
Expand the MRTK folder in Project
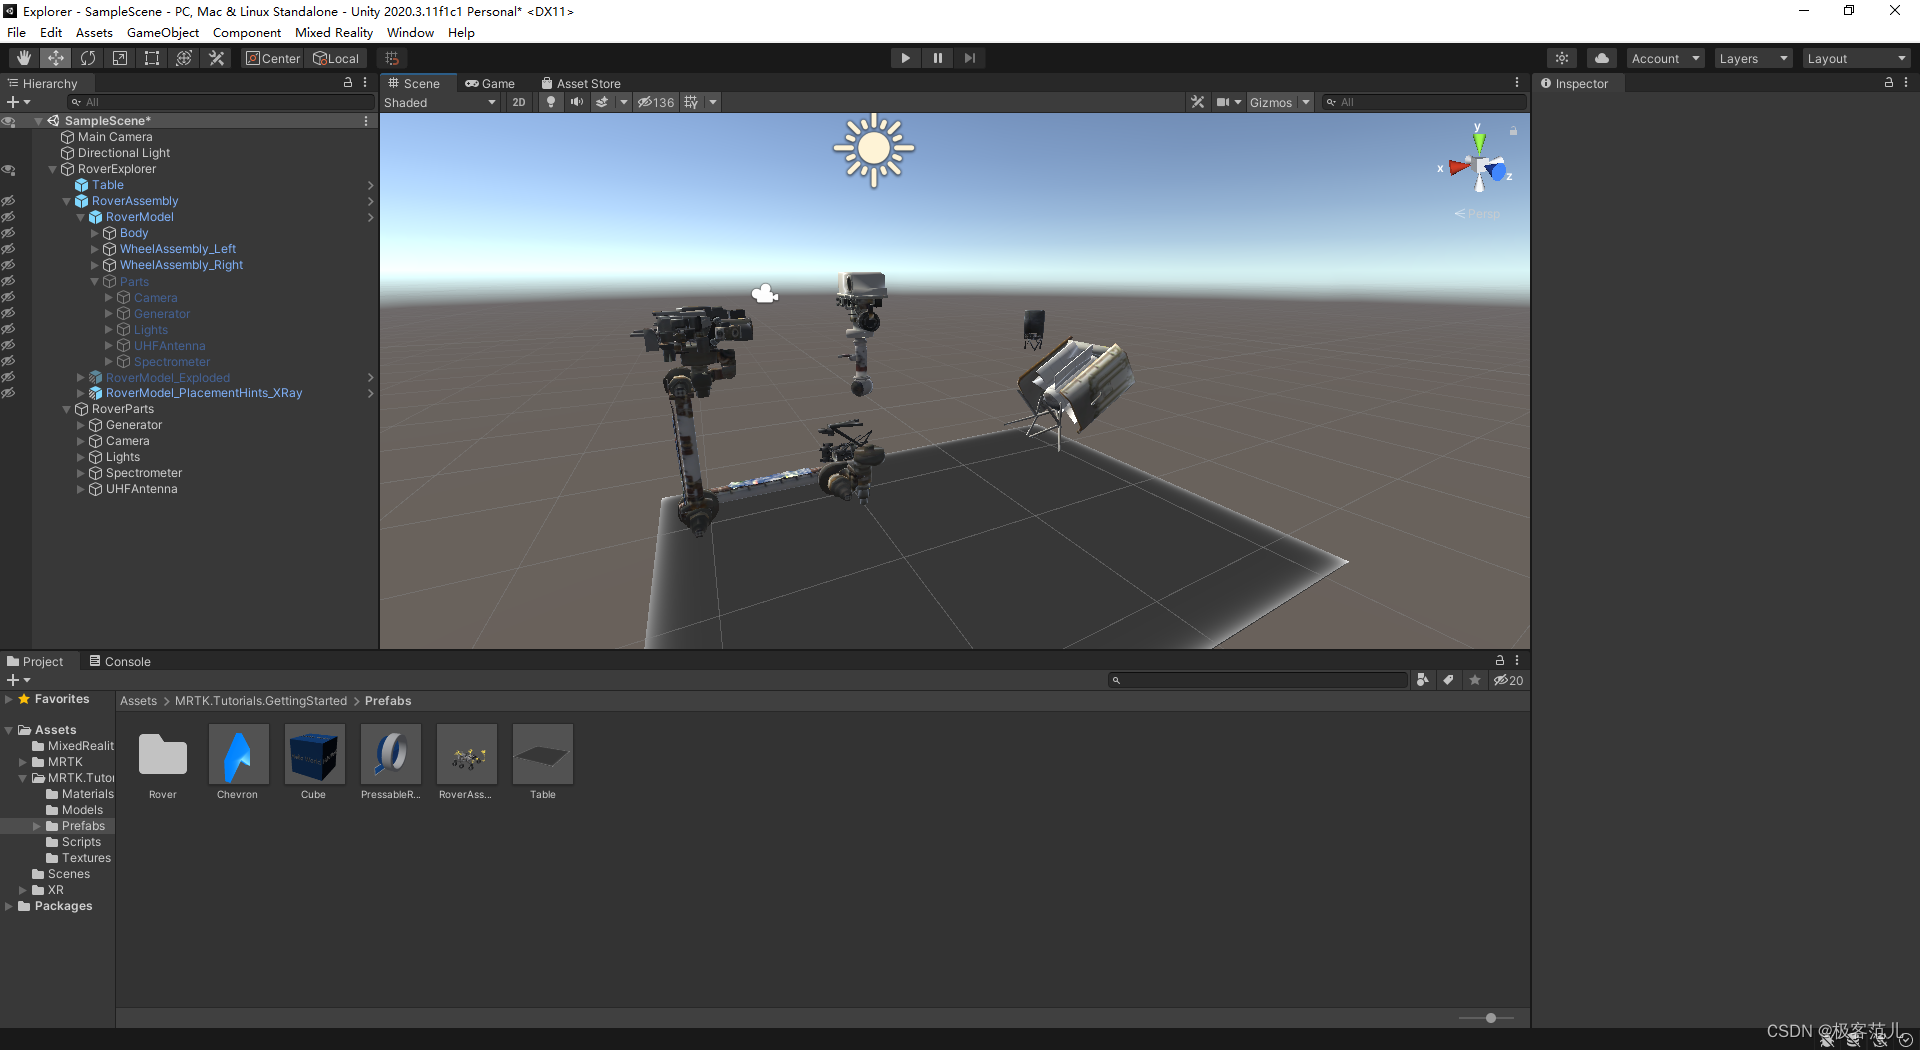pyautogui.click(x=23, y=762)
